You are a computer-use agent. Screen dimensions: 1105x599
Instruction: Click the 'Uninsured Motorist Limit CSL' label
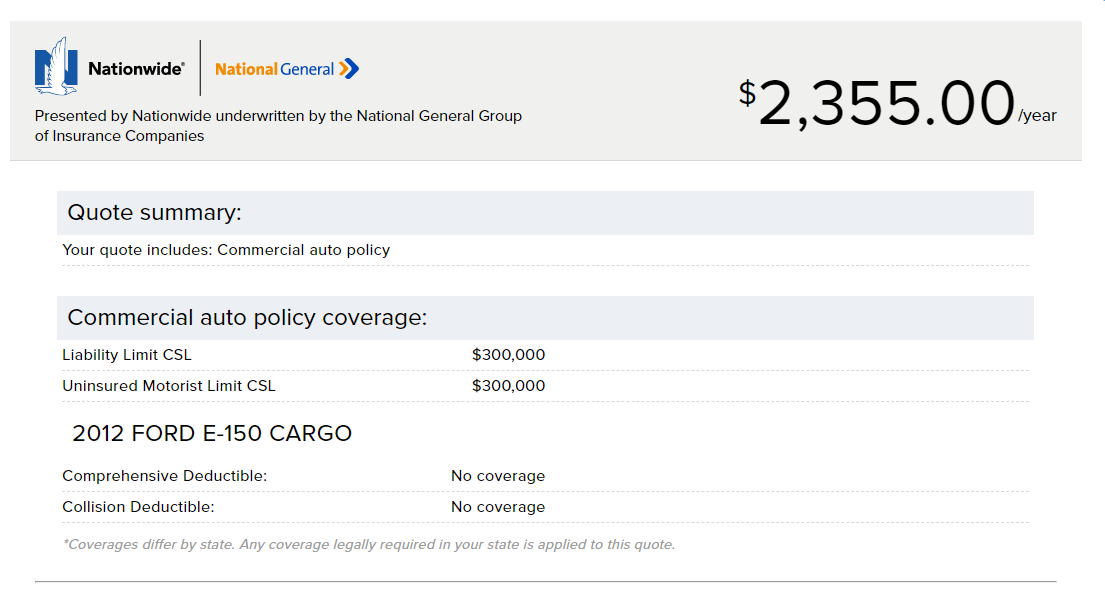168,386
